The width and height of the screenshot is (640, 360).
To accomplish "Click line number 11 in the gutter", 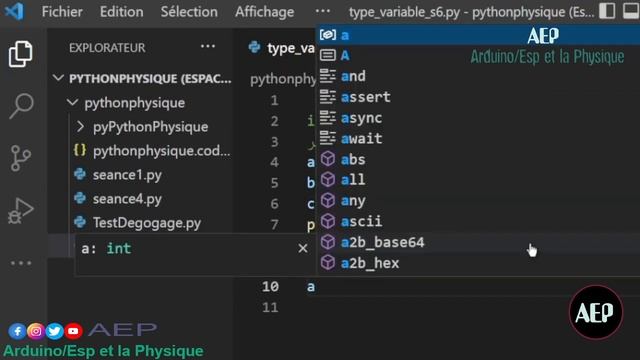I will [270, 307].
